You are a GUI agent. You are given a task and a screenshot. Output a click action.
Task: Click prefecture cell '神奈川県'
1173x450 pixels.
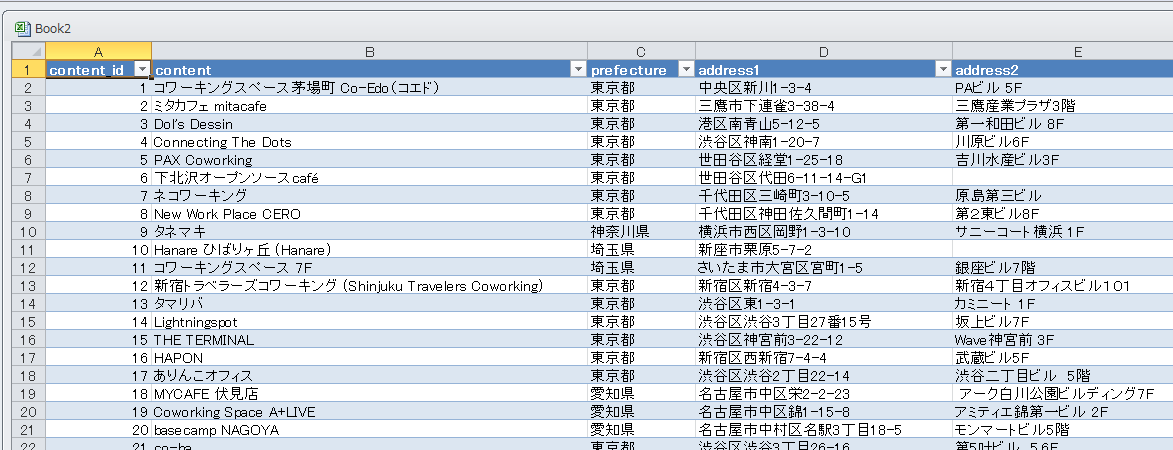coord(641,231)
